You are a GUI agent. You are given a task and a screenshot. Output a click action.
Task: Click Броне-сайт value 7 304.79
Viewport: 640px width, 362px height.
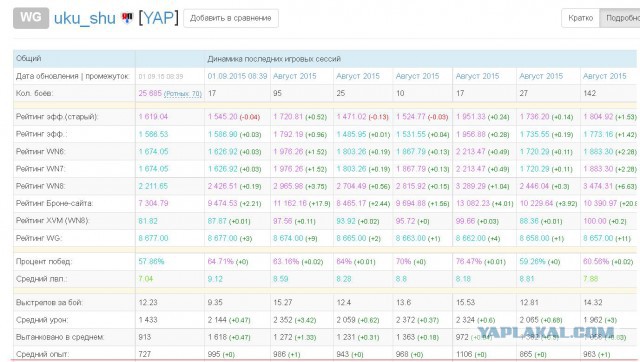coord(153,203)
